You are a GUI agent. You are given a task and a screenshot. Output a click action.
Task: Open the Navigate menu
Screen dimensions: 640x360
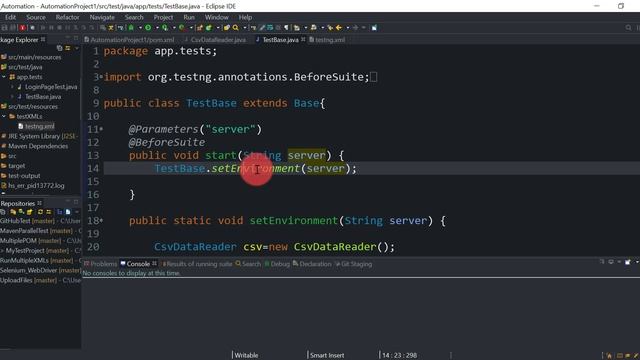point(102,17)
